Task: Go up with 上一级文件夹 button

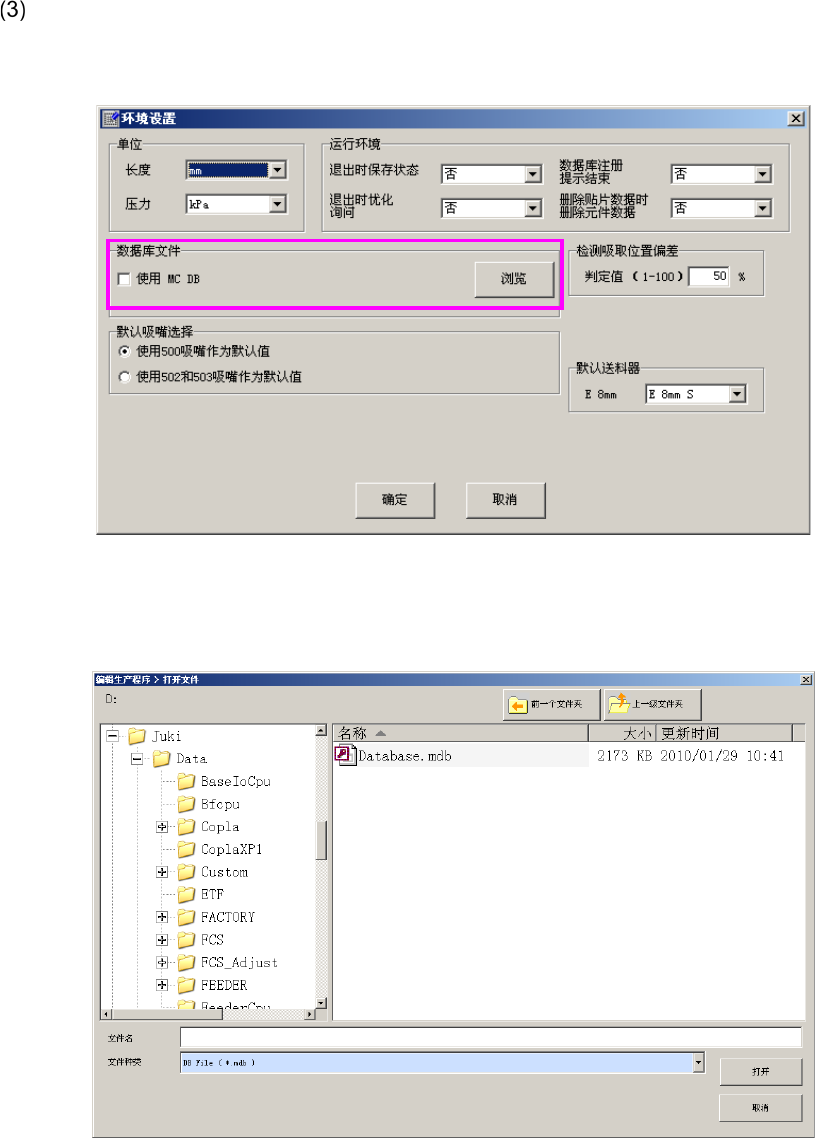Action: point(652,704)
